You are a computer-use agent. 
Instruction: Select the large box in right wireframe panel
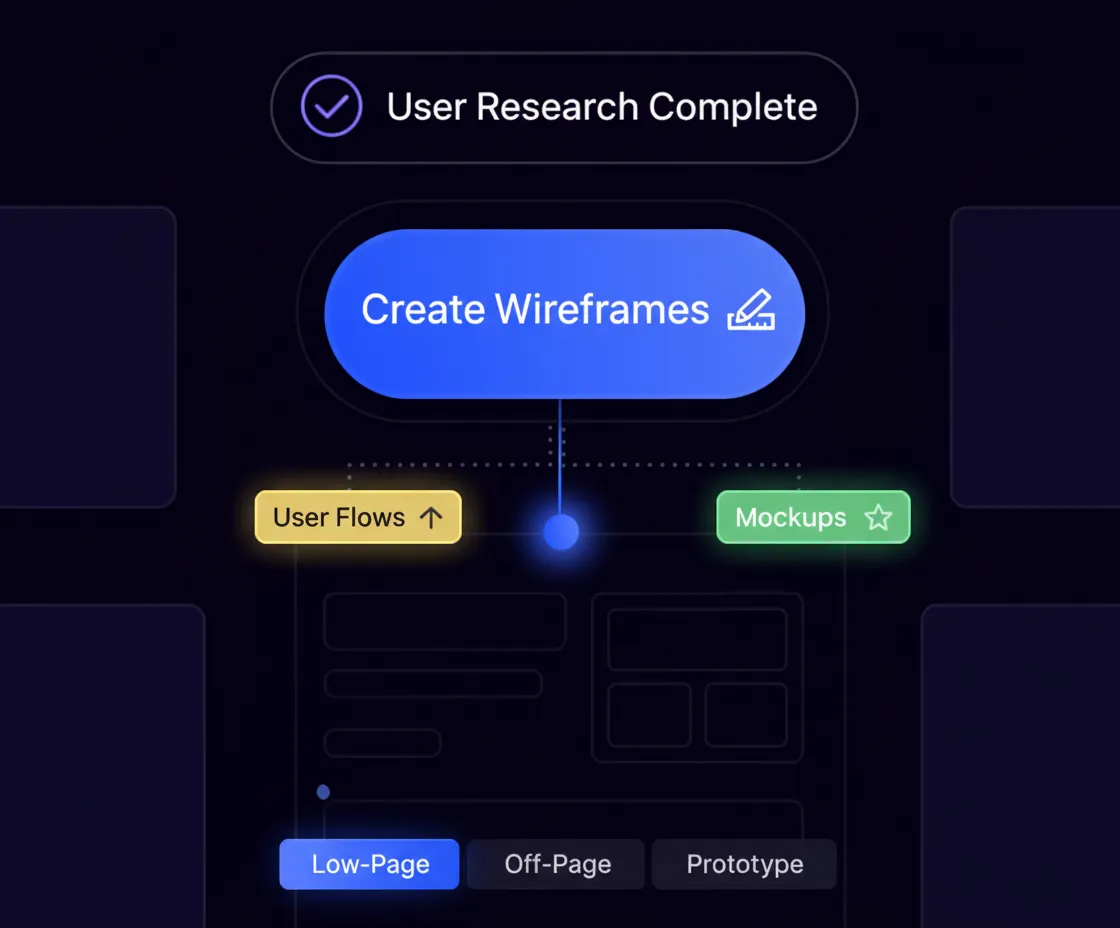[x=697, y=639]
